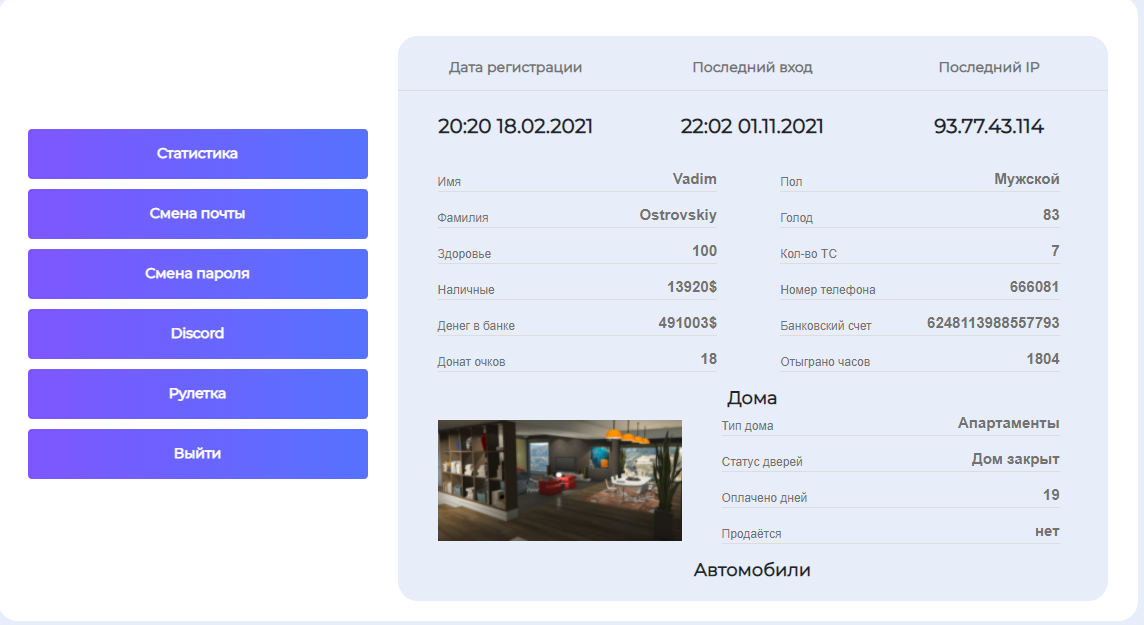The height and width of the screenshot is (625, 1144).
Task: Click the Последний IP column header
Action: [988, 68]
